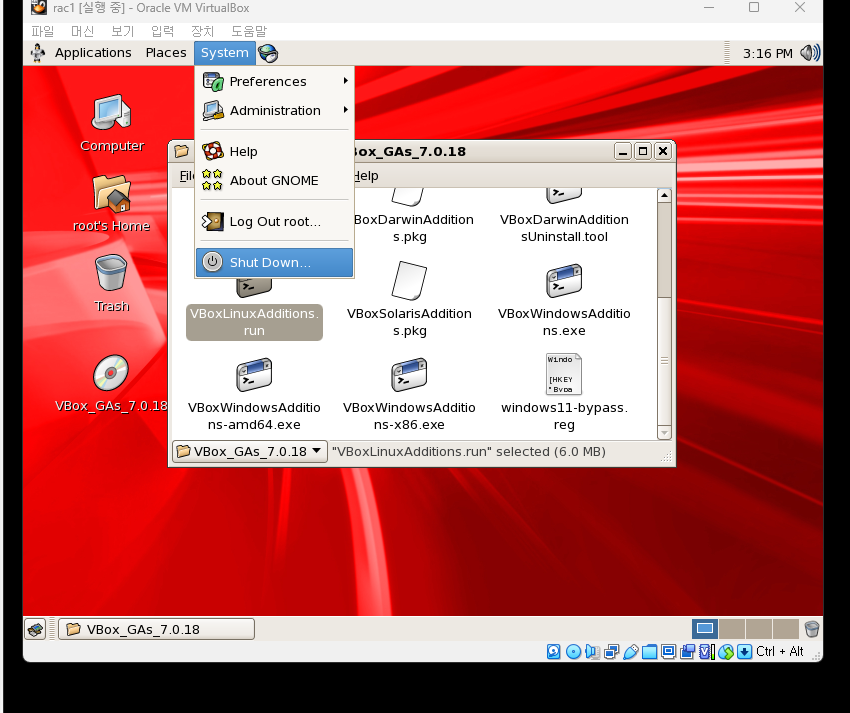Choose Help from the System menu

(274, 151)
